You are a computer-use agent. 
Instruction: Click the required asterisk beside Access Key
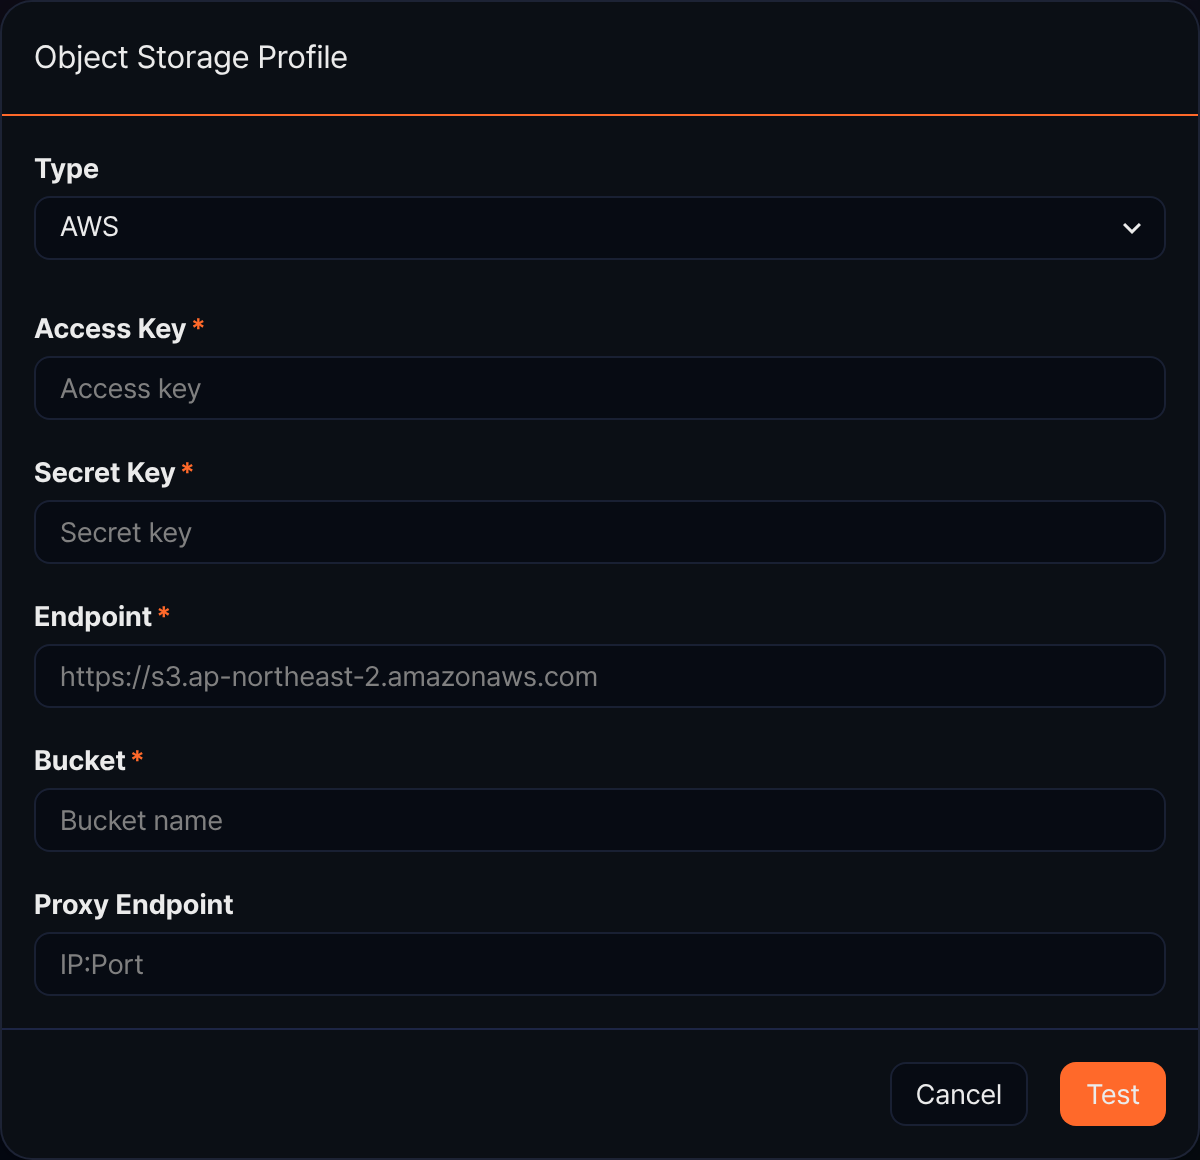pyautogui.click(x=198, y=325)
